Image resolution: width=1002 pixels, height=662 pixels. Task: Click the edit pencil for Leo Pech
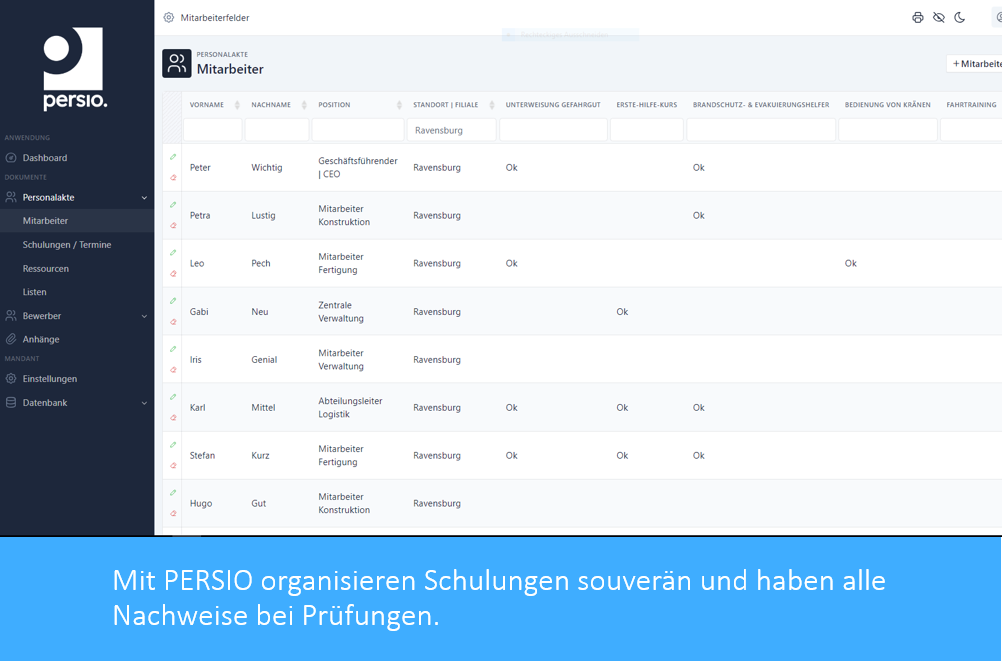(x=173, y=252)
